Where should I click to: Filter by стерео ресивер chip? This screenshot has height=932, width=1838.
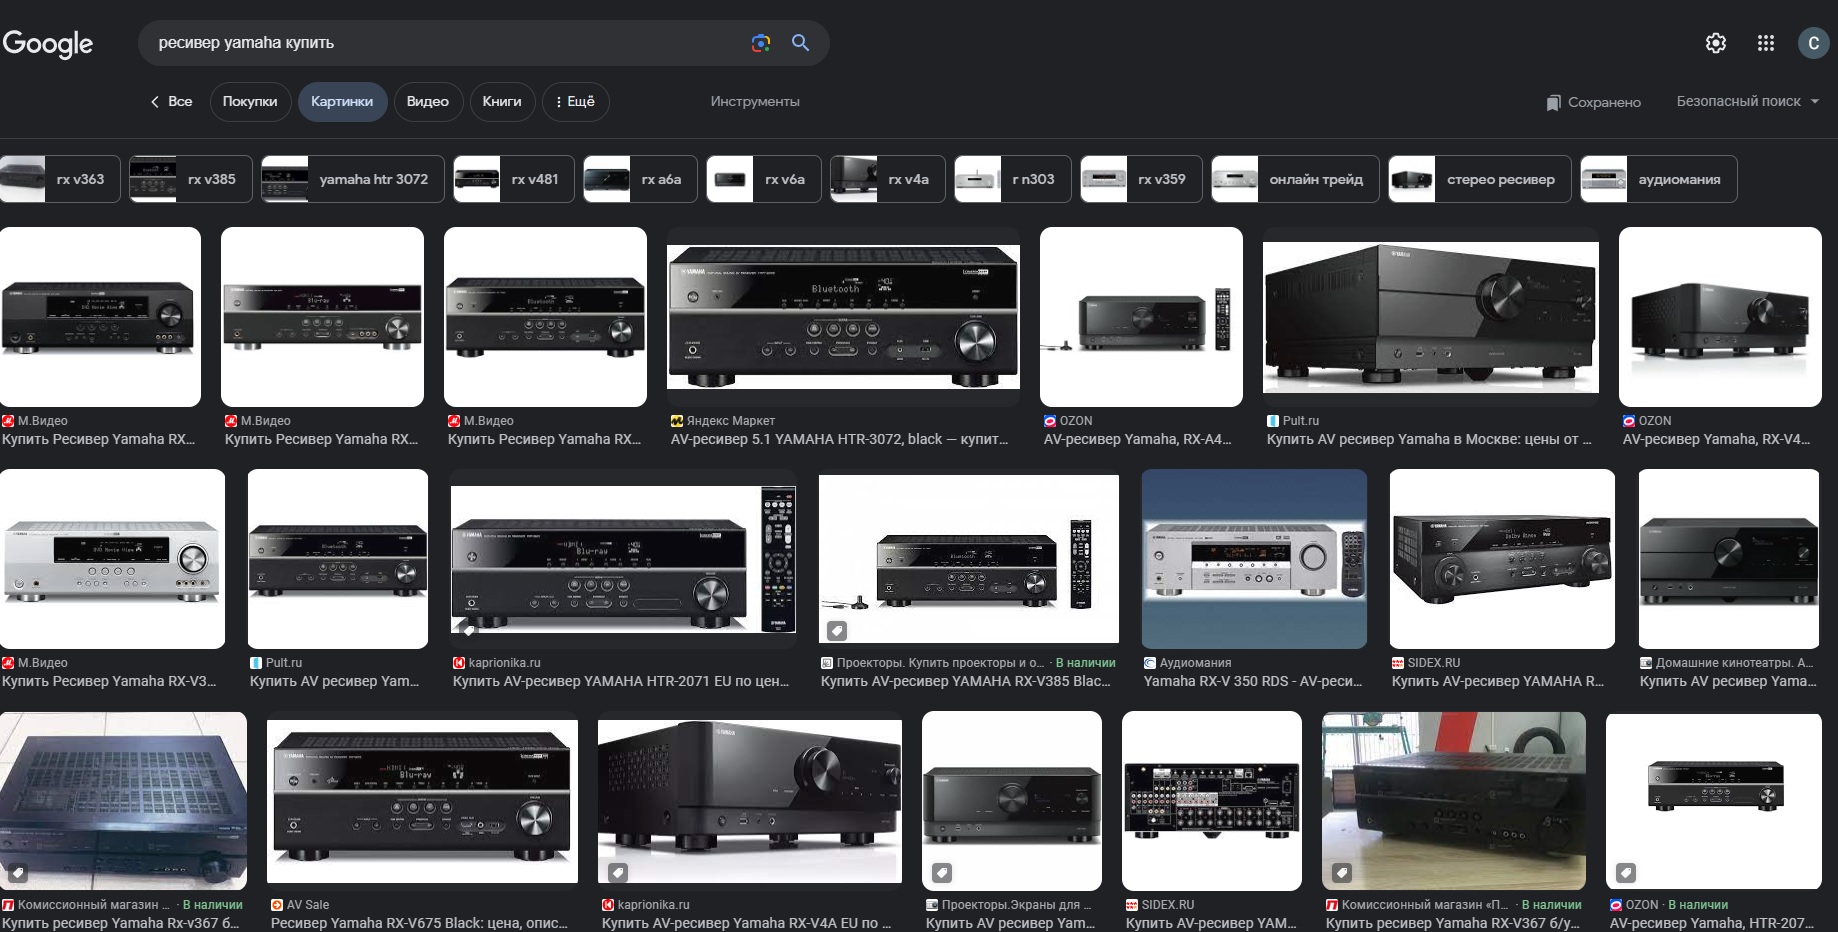click(1480, 179)
